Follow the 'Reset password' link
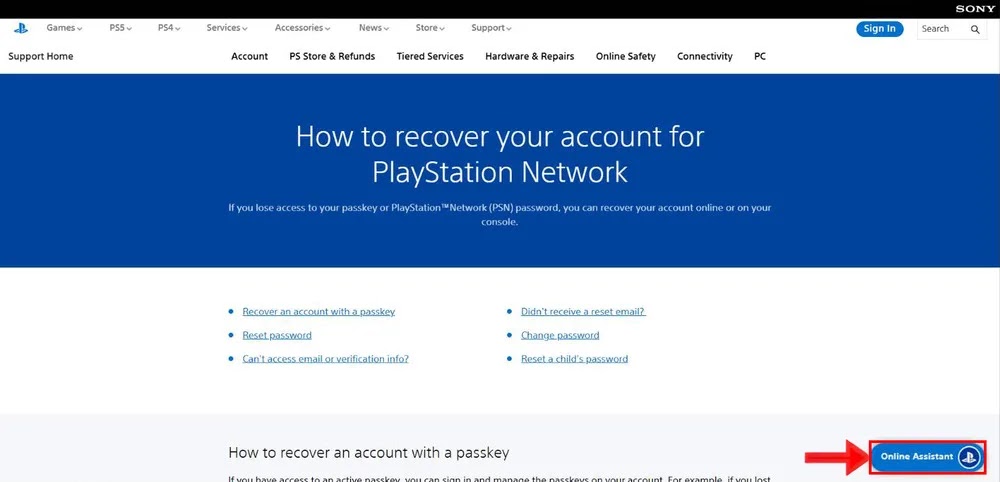 (x=277, y=335)
